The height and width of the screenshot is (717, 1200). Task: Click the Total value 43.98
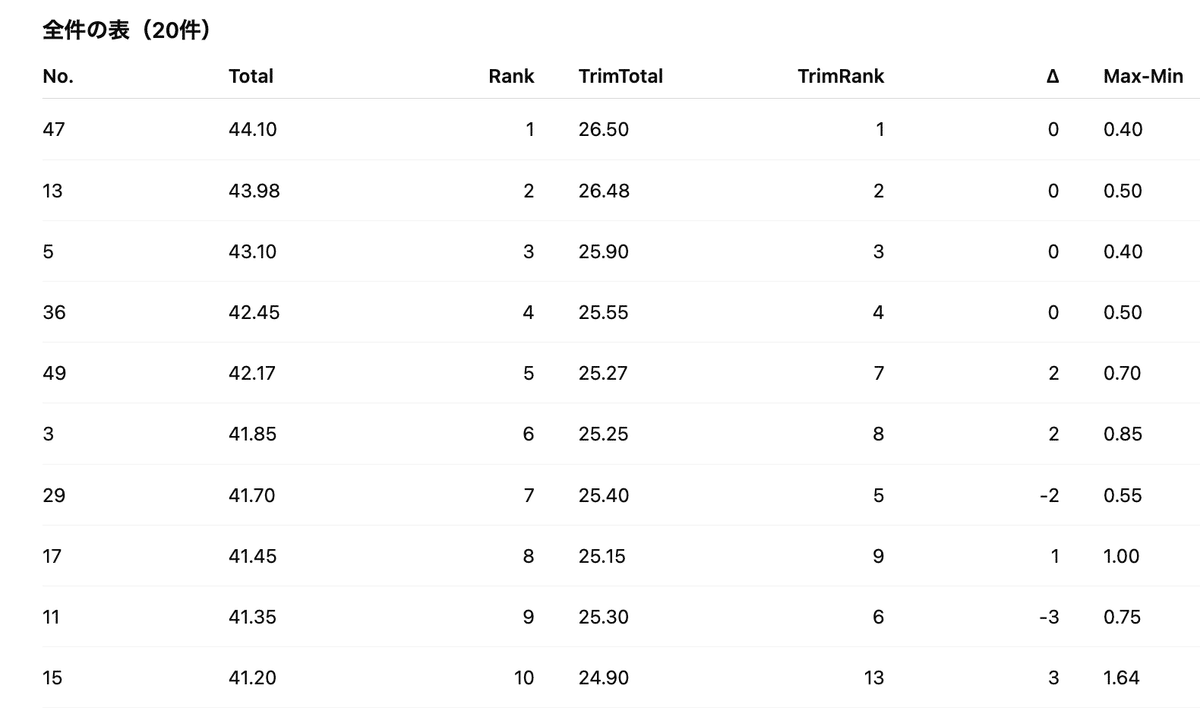[254, 191]
